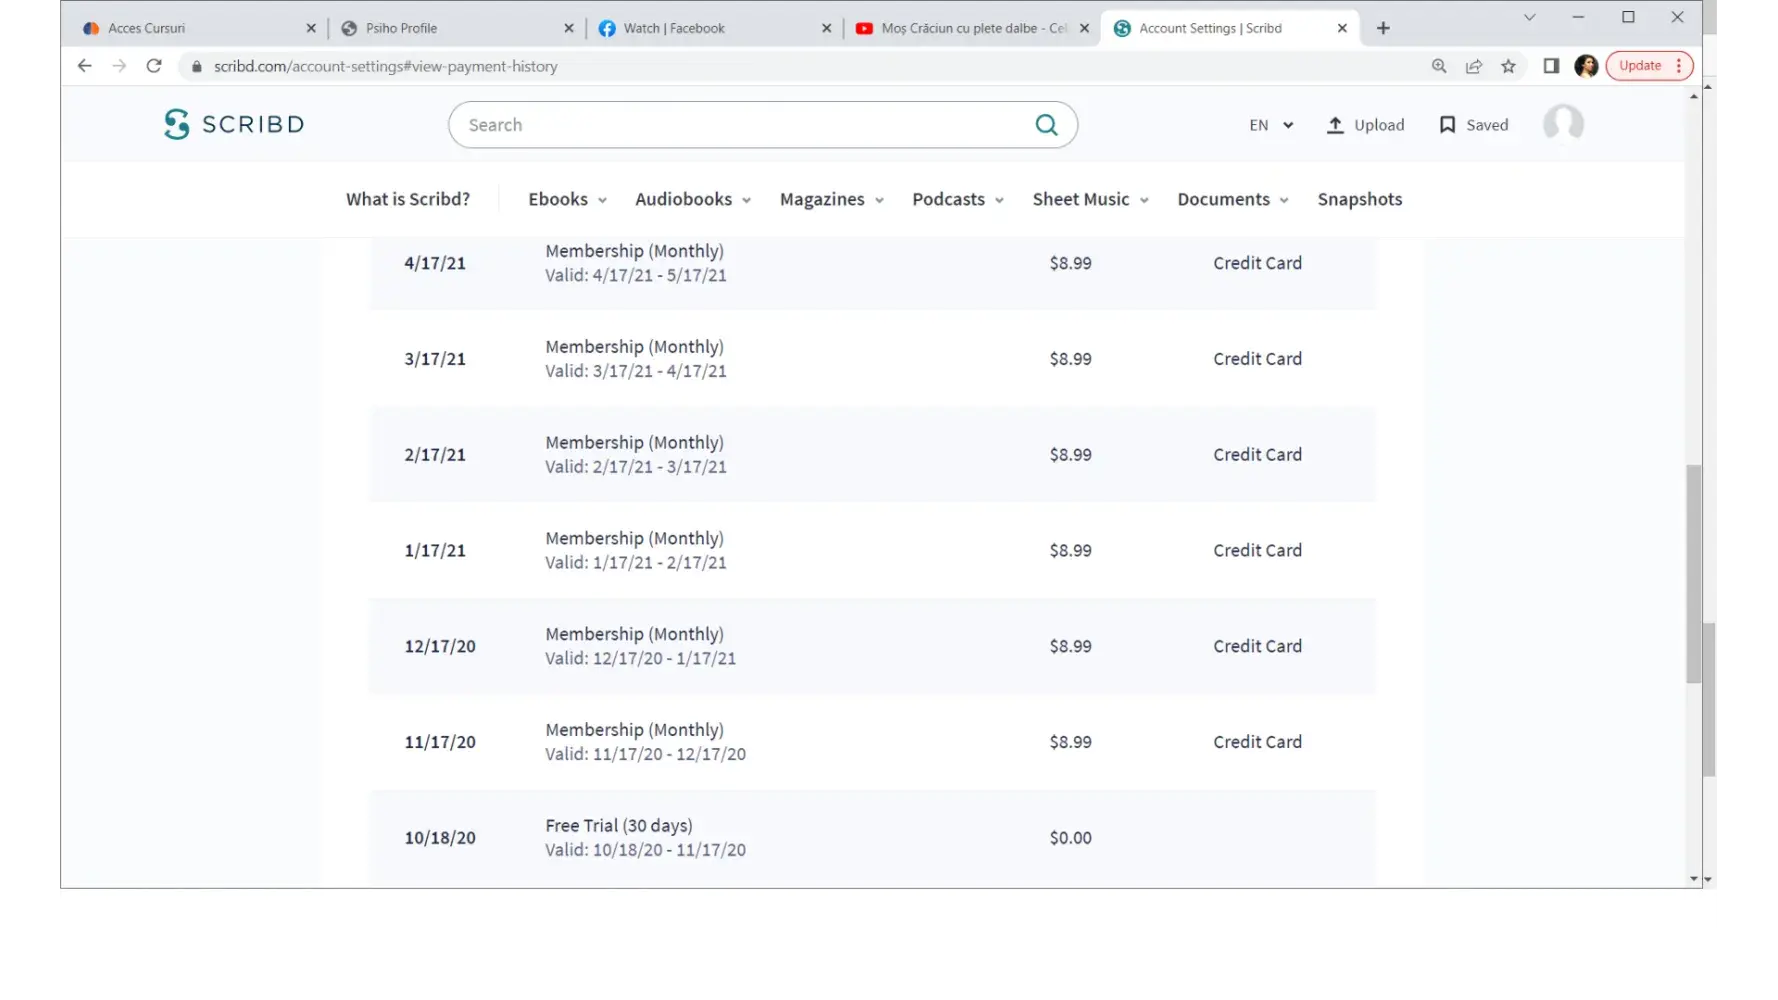The width and height of the screenshot is (1778, 1000).
Task: Expand the Ebooks menu
Action: click(x=567, y=199)
